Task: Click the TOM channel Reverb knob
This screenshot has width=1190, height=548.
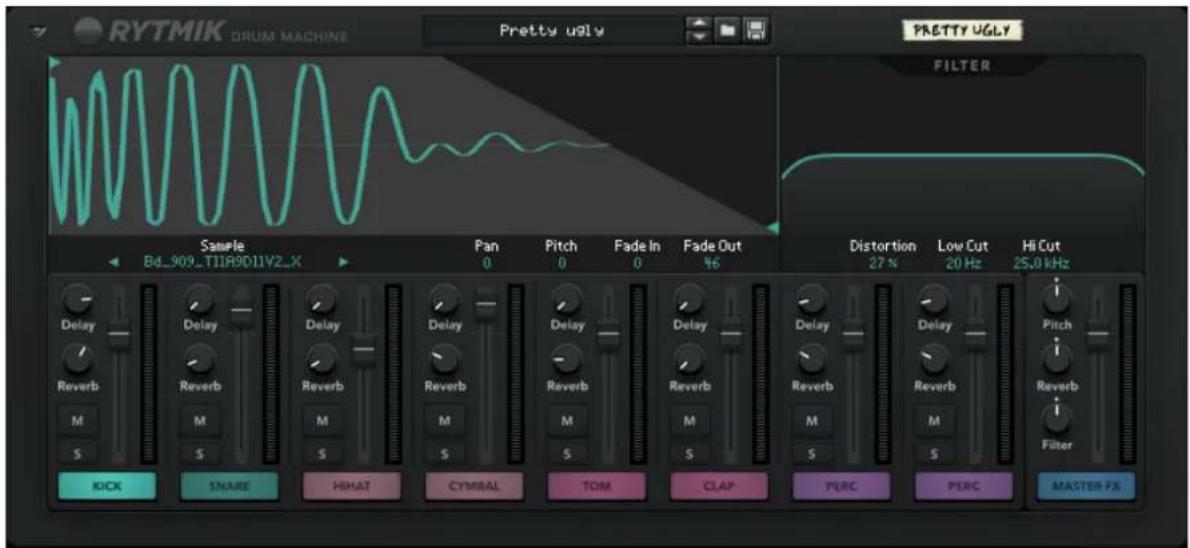Action: 567,358
